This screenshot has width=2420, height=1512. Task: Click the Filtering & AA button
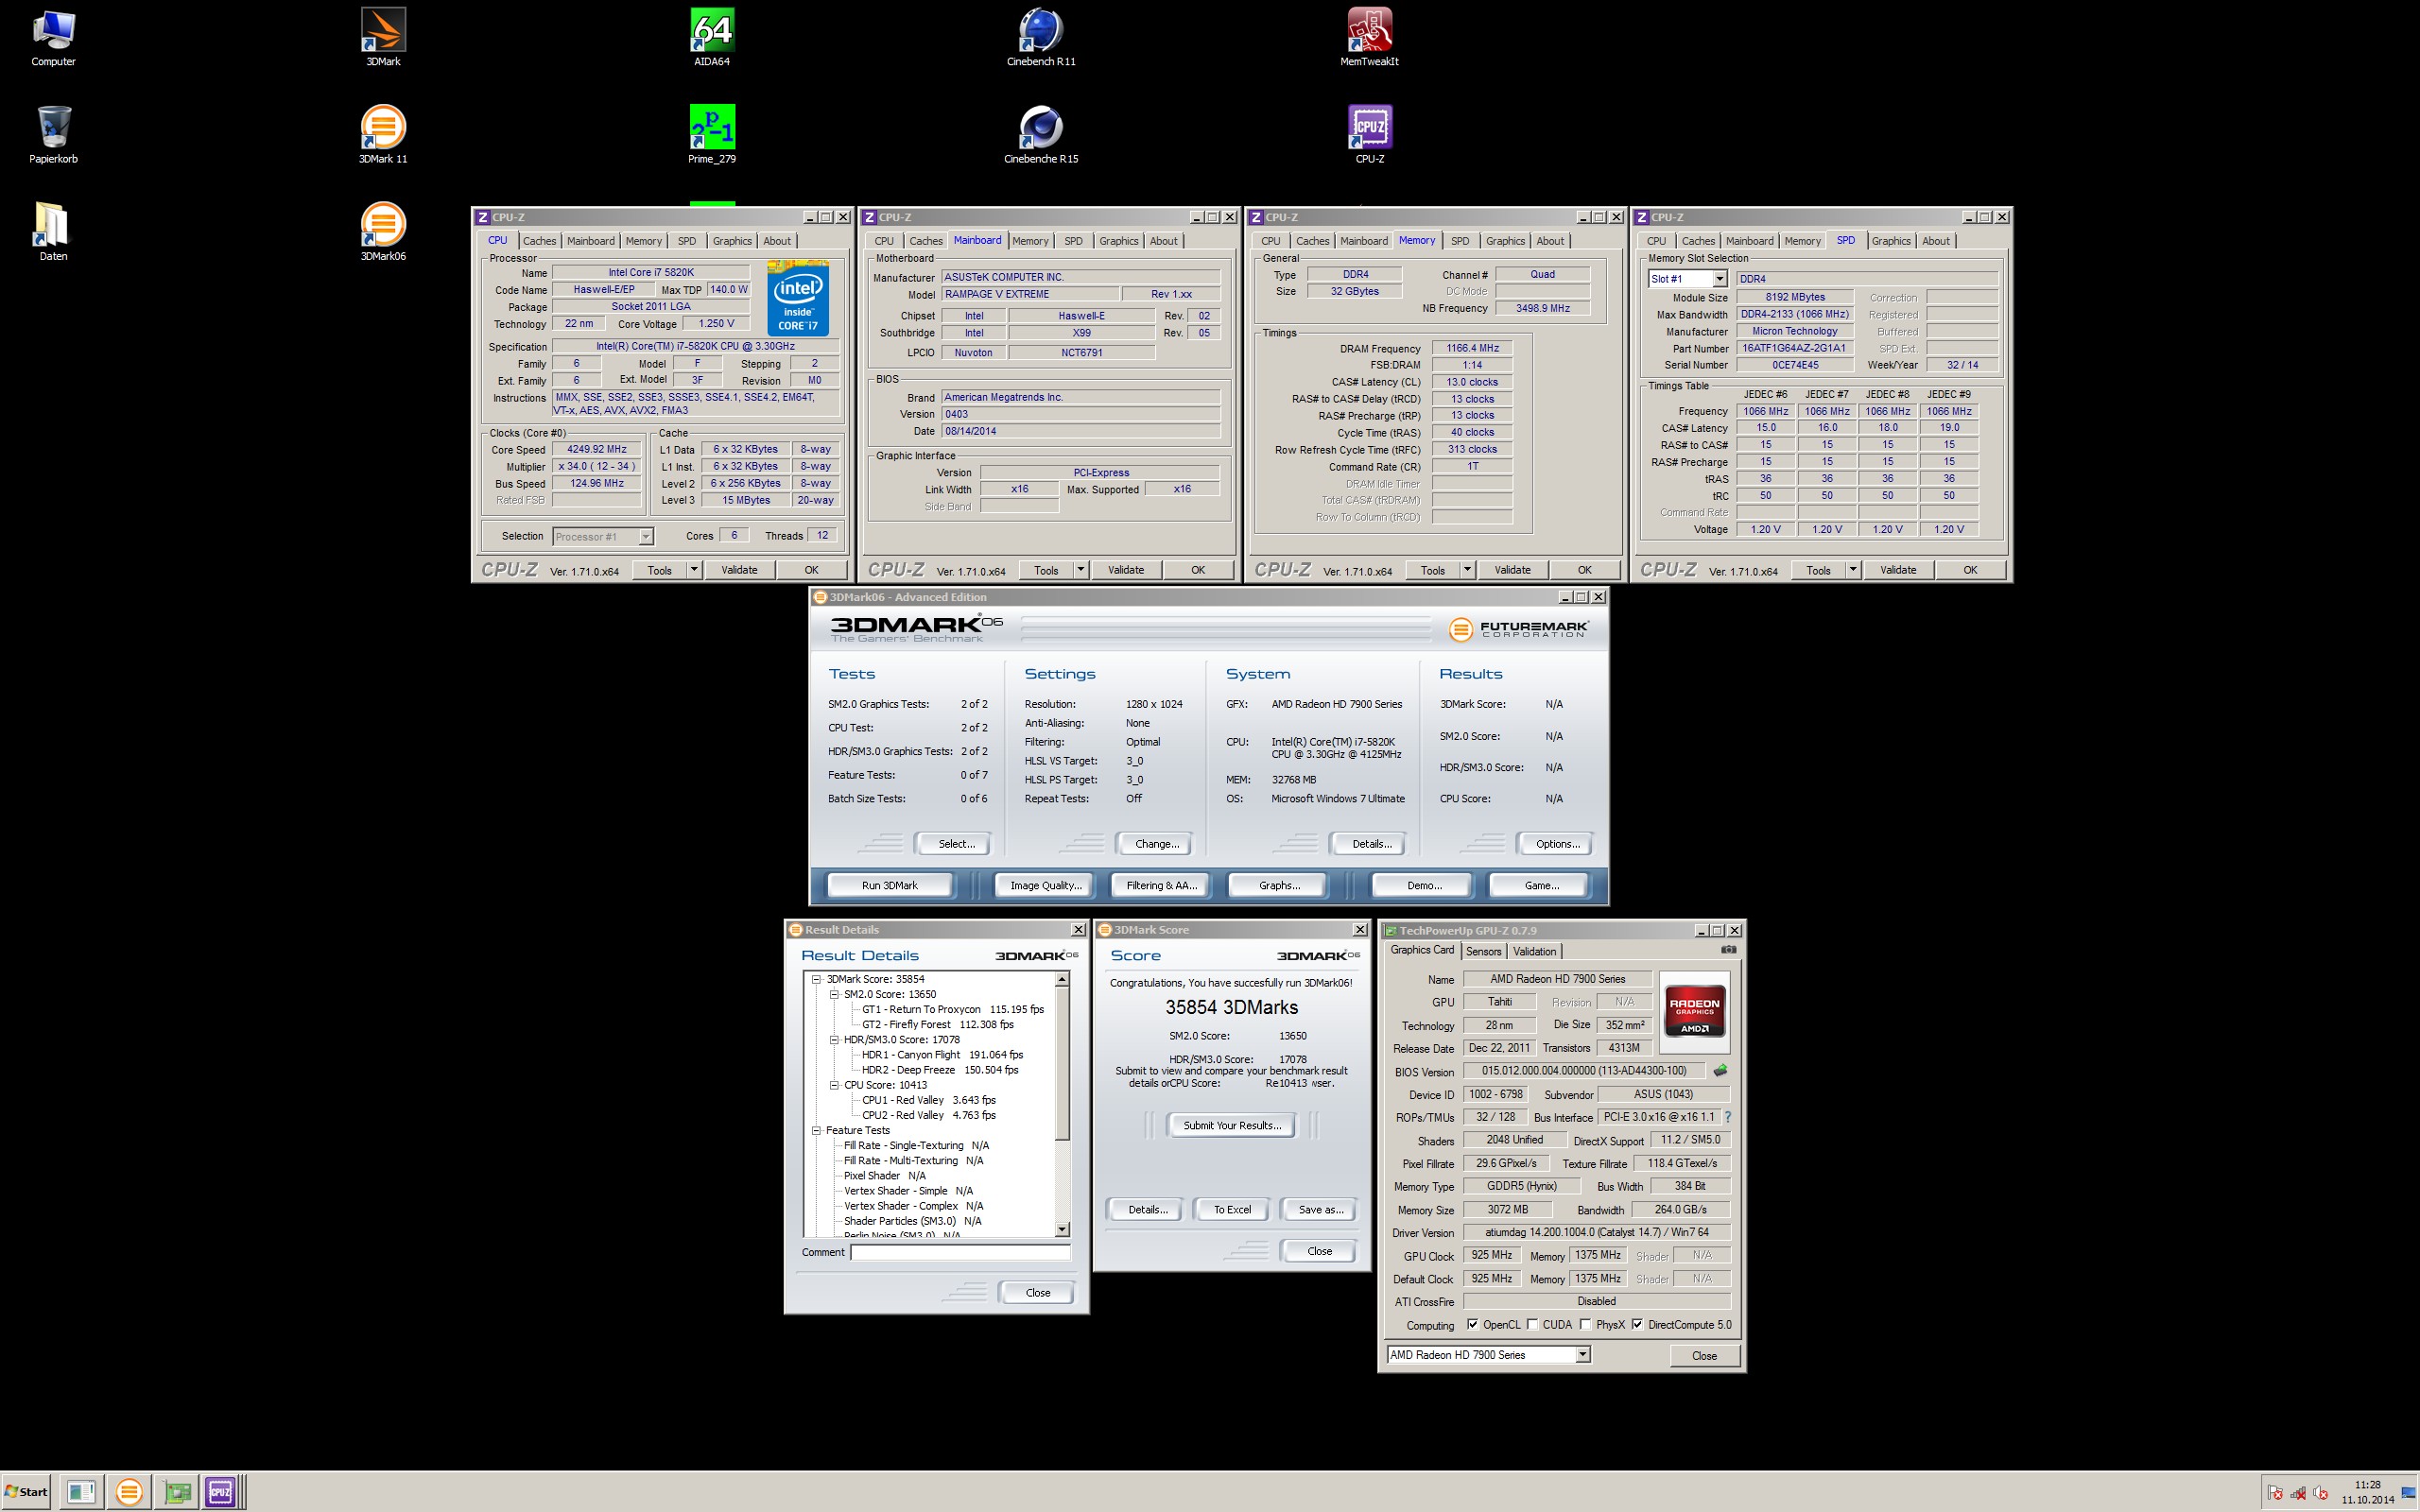click(x=1161, y=885)
